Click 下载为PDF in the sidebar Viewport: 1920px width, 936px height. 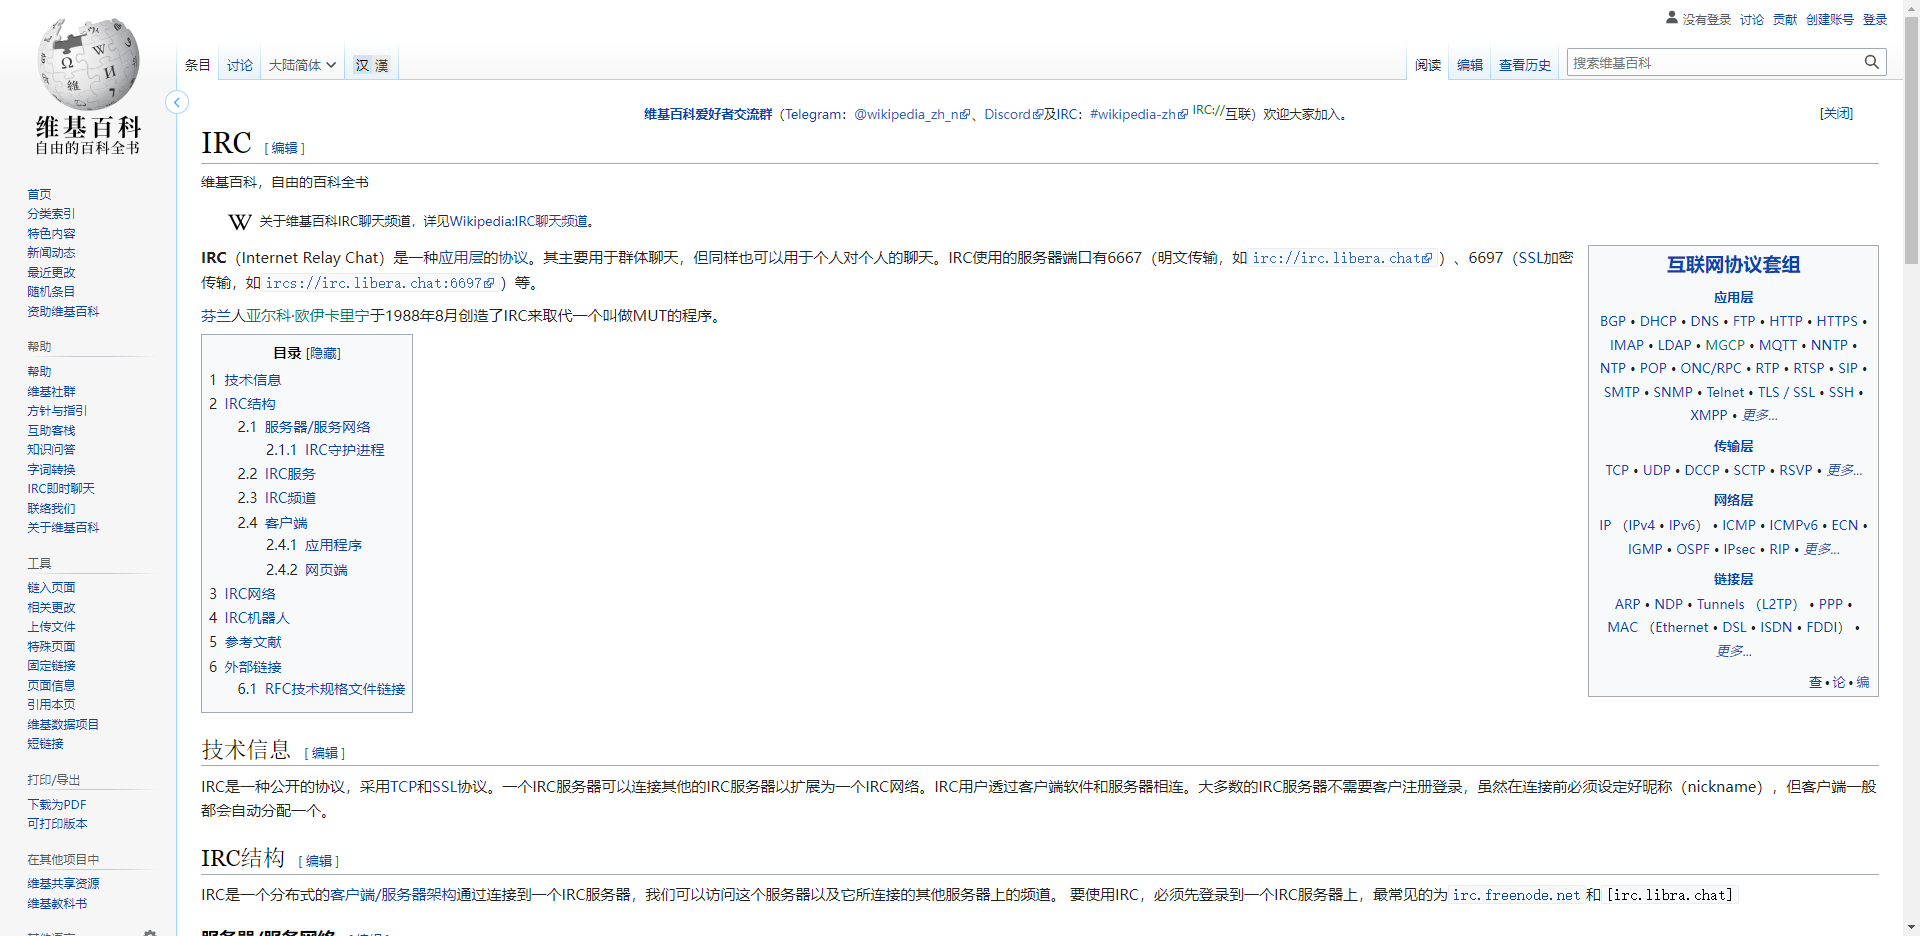point(57,804)
